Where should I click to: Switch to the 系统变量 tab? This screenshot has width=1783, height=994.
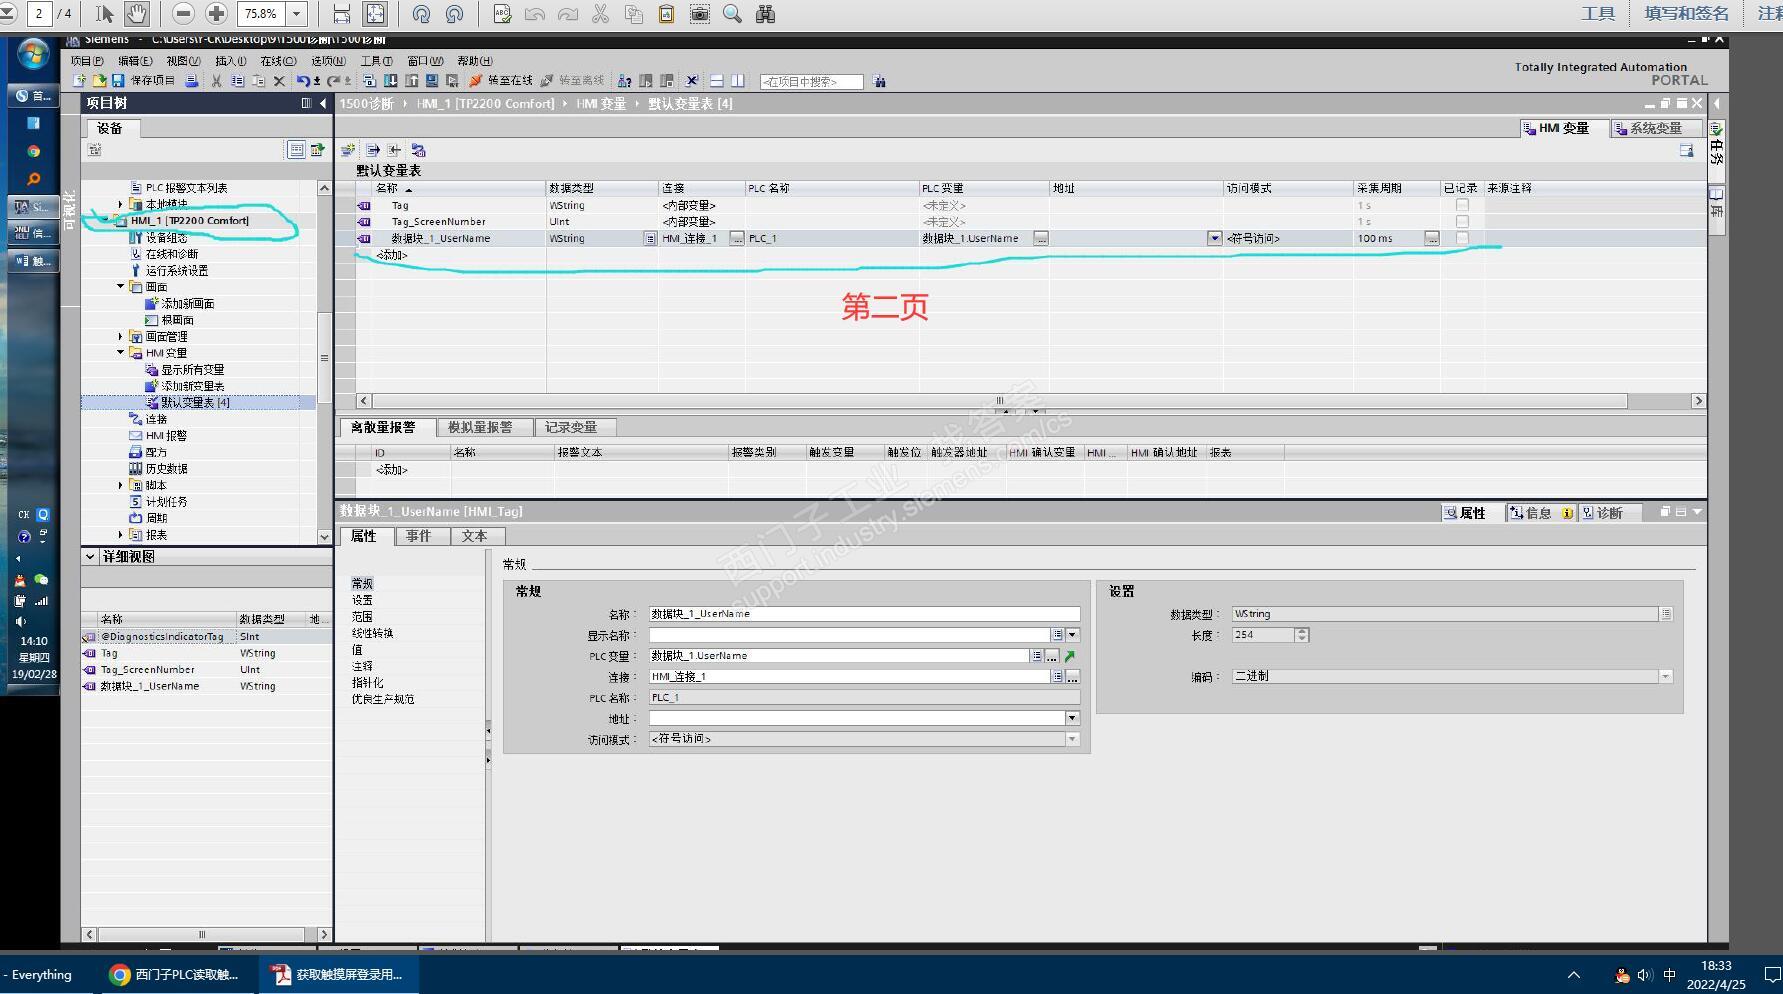pyautogui.click(x=1656, y=128)
